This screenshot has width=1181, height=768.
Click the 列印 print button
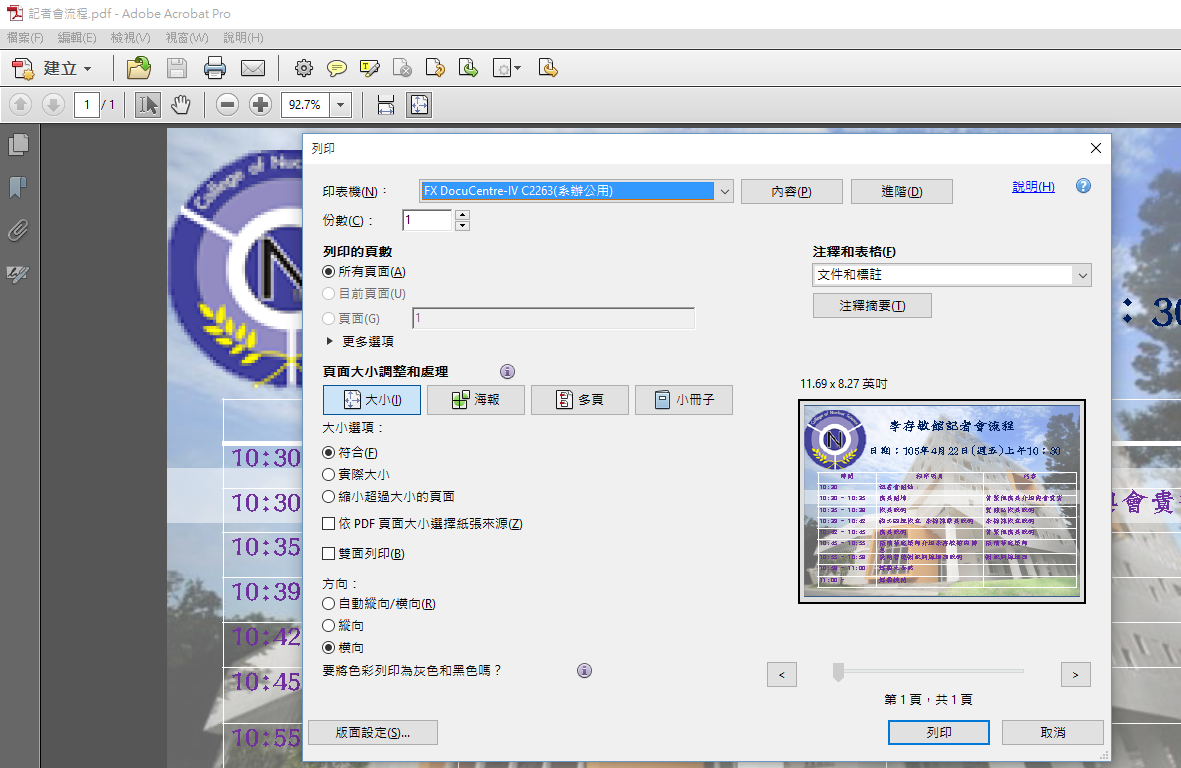(x=938, y=732)
